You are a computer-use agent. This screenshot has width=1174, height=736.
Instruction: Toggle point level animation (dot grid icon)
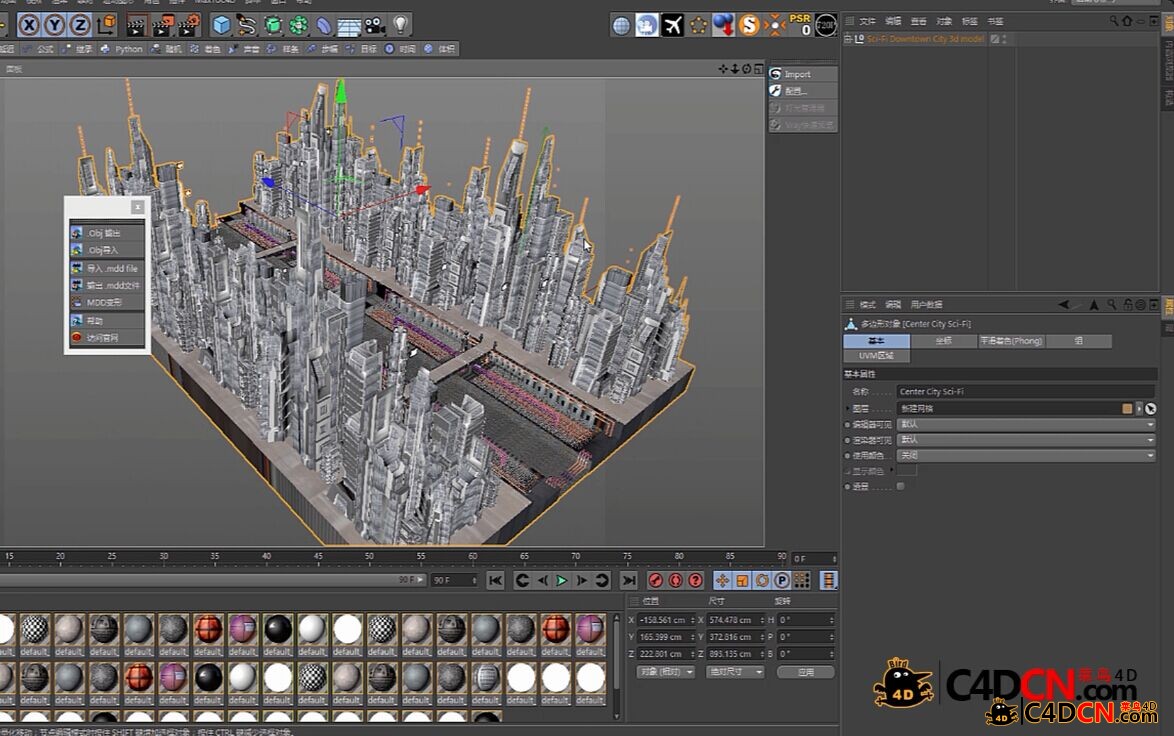pyautogui.click(x=801, y=580)
